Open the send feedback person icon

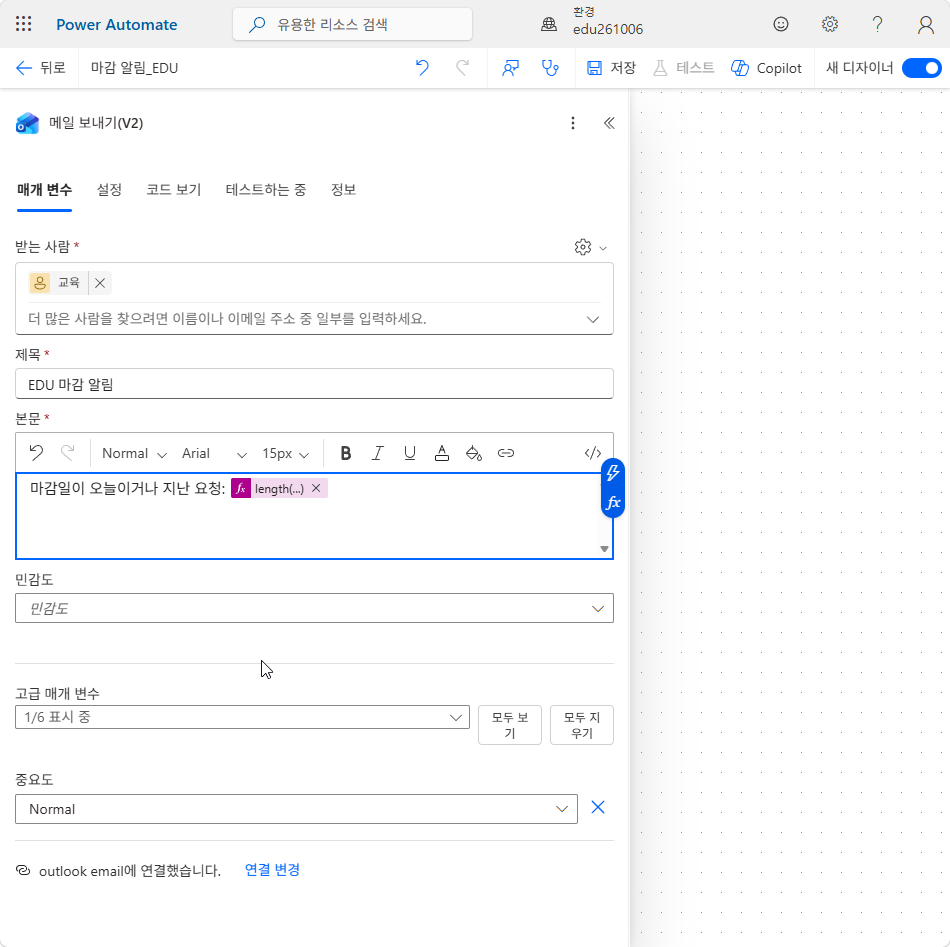(510, 68)
